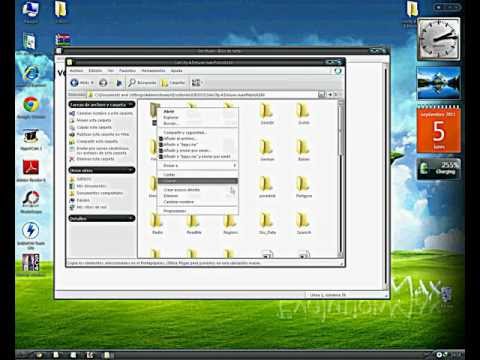
Task: Open the German folder
Action: (x=267, y=150)
